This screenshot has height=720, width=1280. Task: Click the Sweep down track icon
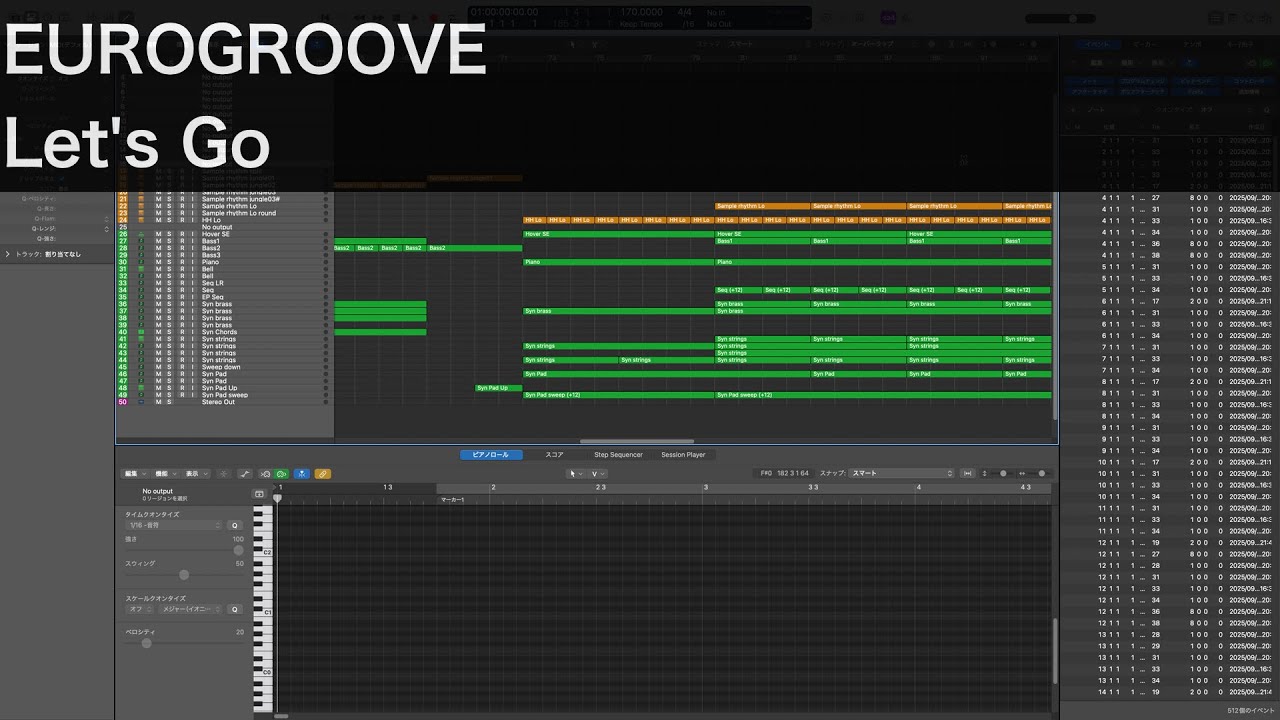click(141, 367)
